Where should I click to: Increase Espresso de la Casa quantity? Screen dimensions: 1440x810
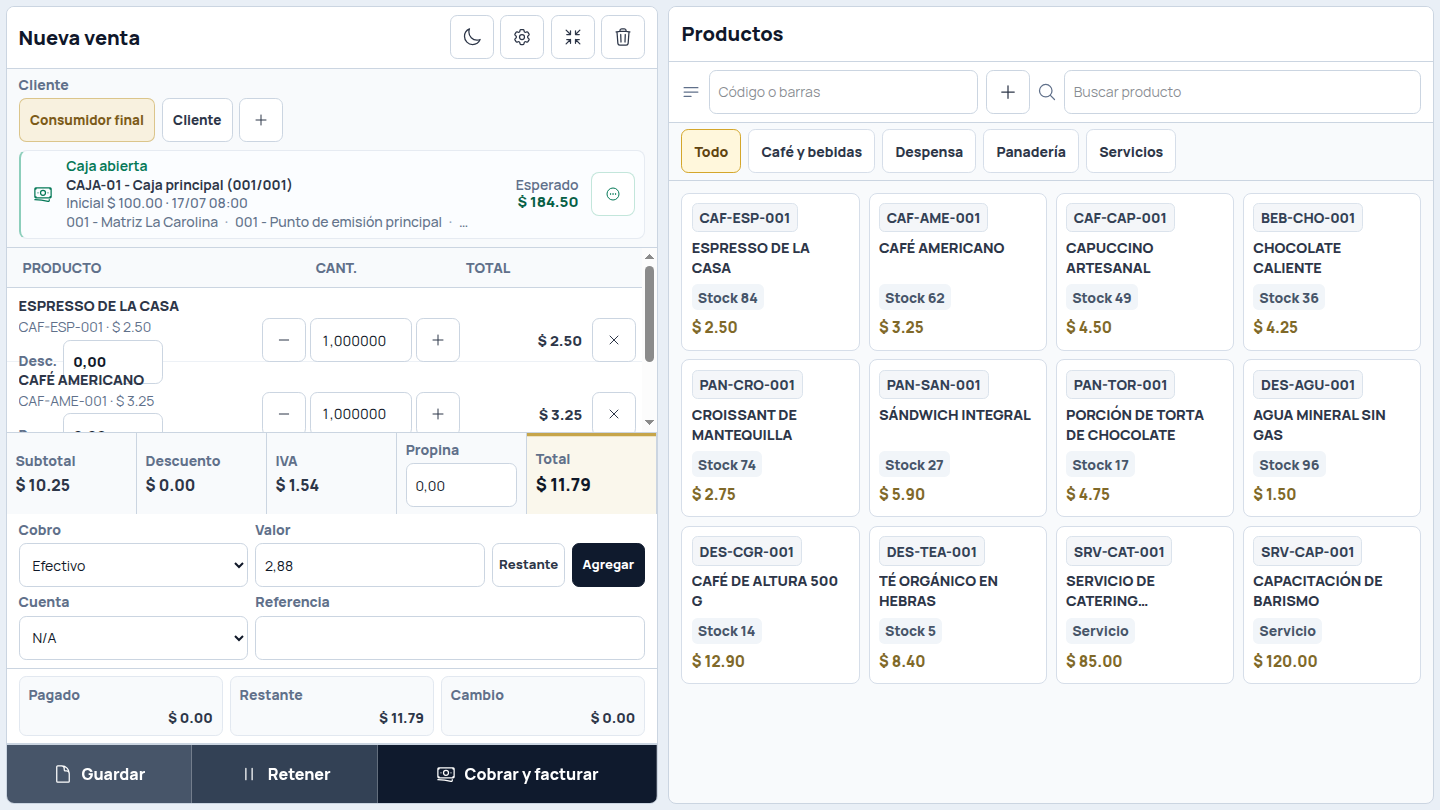pyautogui.click(x=438, y=340)
